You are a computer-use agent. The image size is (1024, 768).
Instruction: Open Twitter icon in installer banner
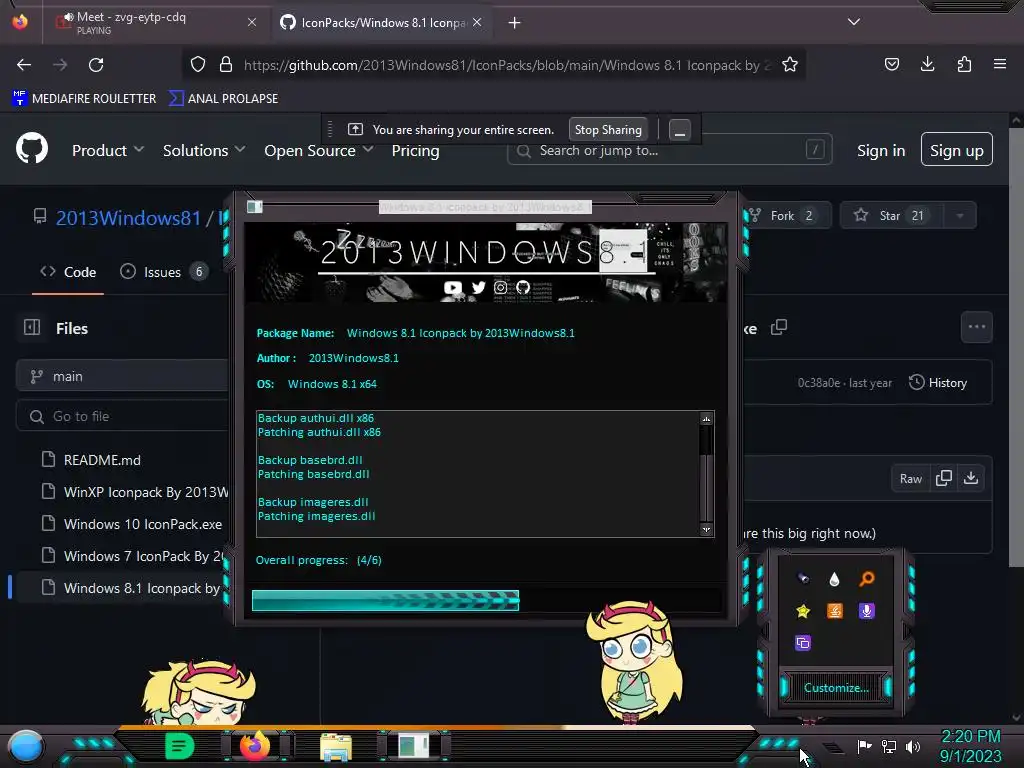click(479, 287)
